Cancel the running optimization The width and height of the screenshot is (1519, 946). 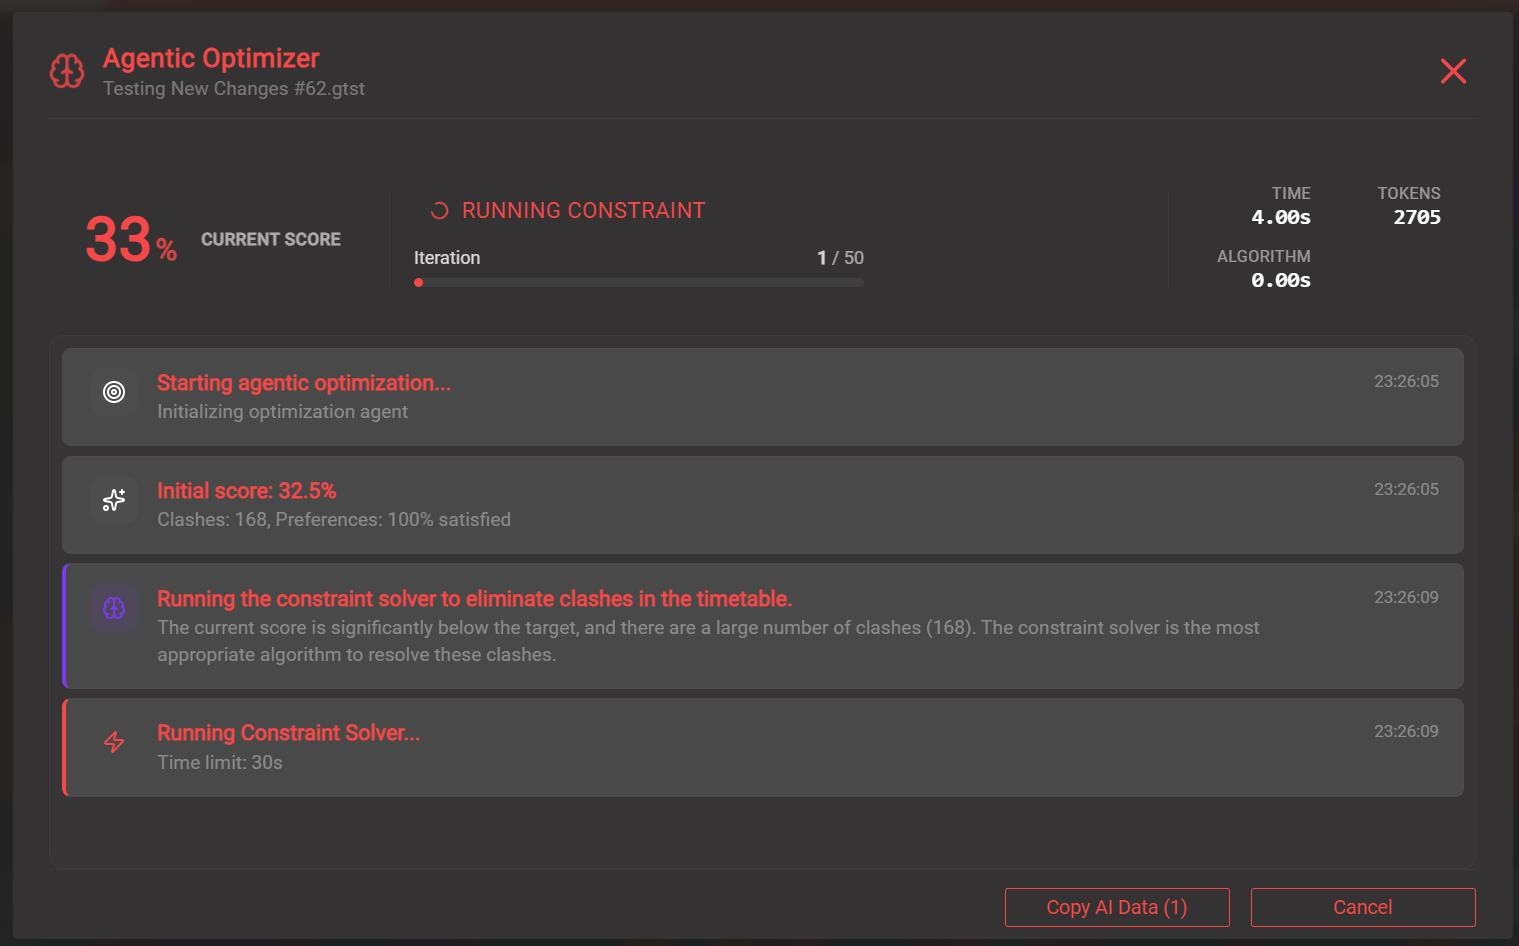click(1362, 907)
